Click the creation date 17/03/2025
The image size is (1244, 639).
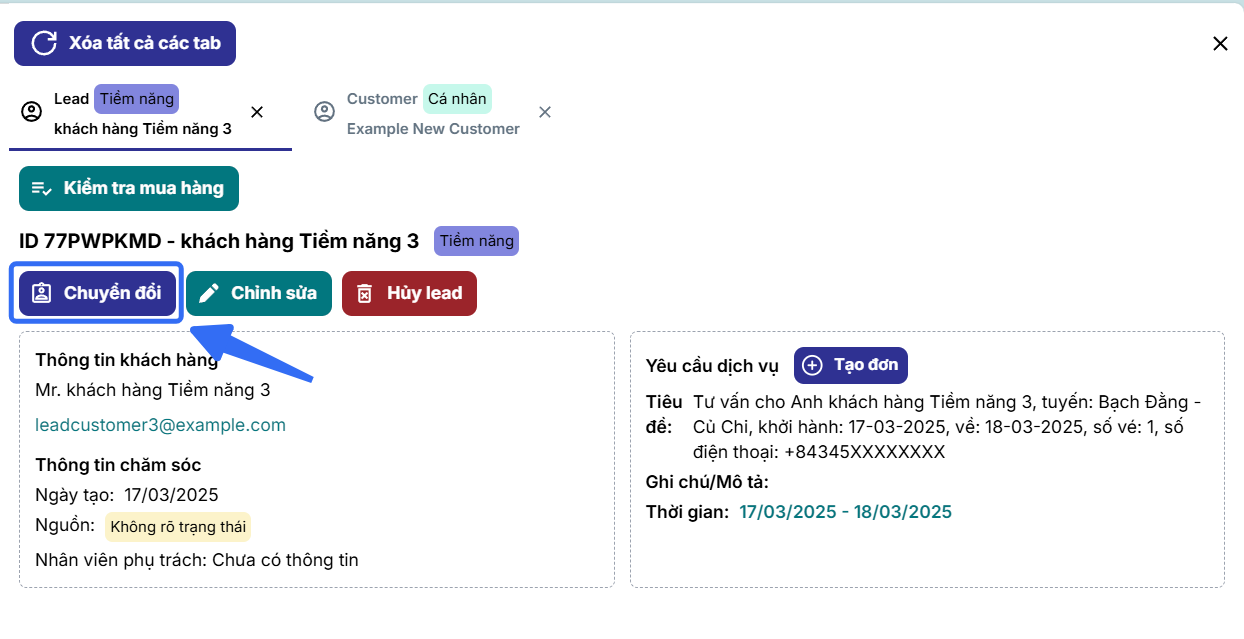click(171, 495)
